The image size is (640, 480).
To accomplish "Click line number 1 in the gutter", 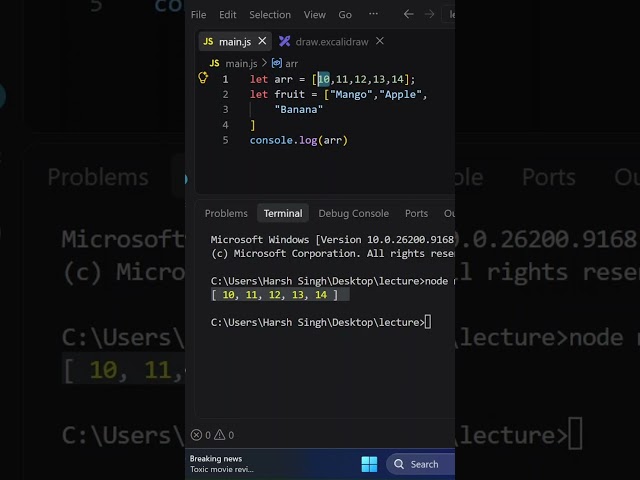I will click(225, 79).
